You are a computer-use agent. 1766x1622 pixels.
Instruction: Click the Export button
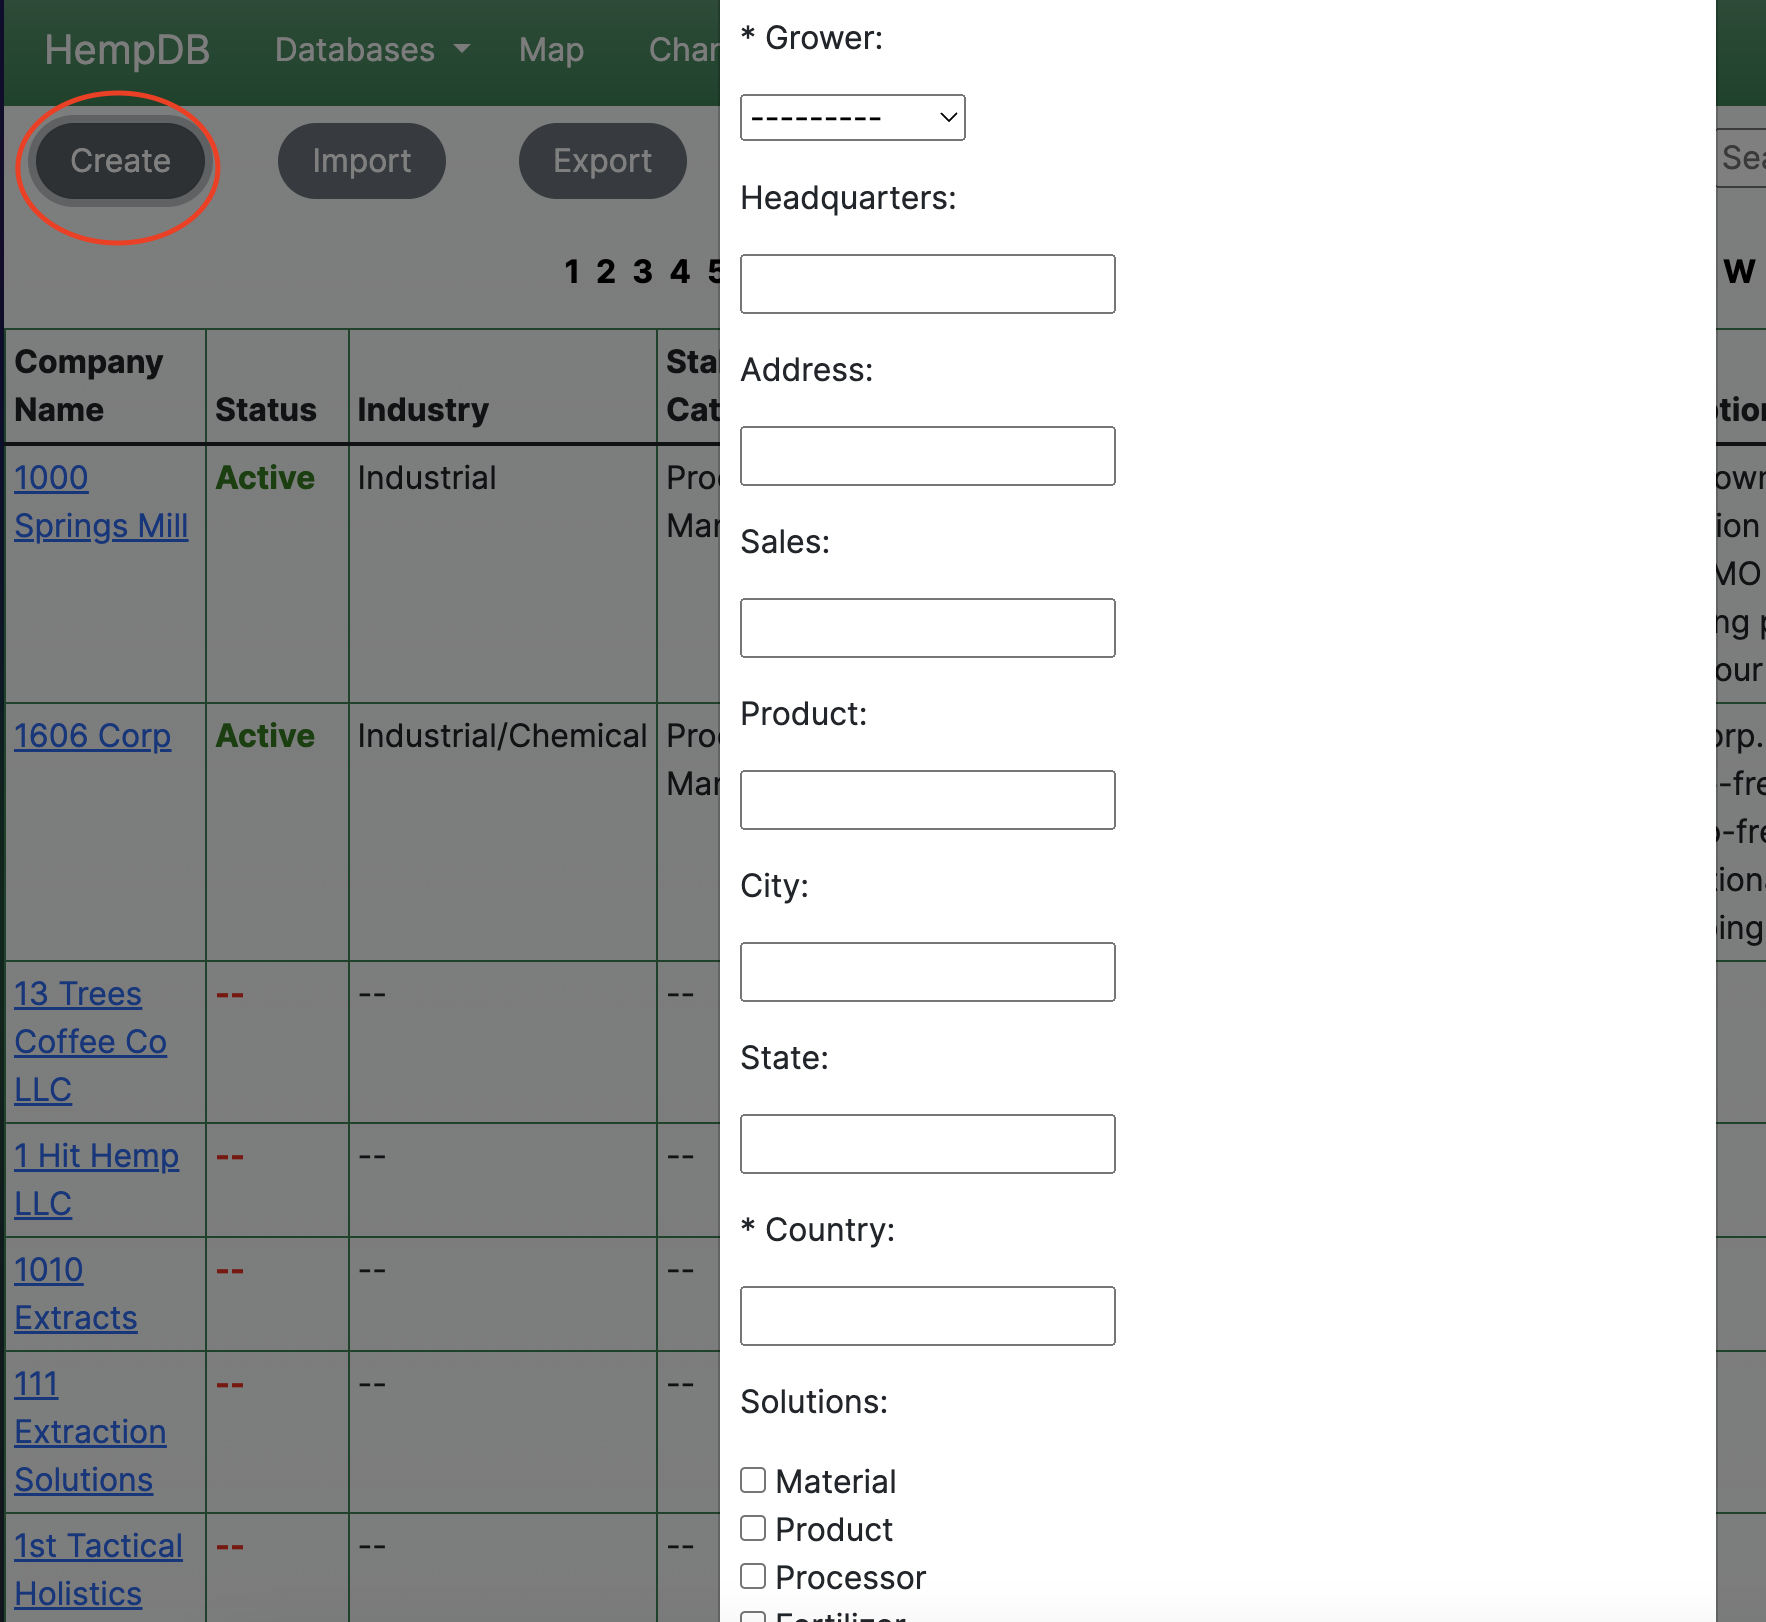click(602, 161)
